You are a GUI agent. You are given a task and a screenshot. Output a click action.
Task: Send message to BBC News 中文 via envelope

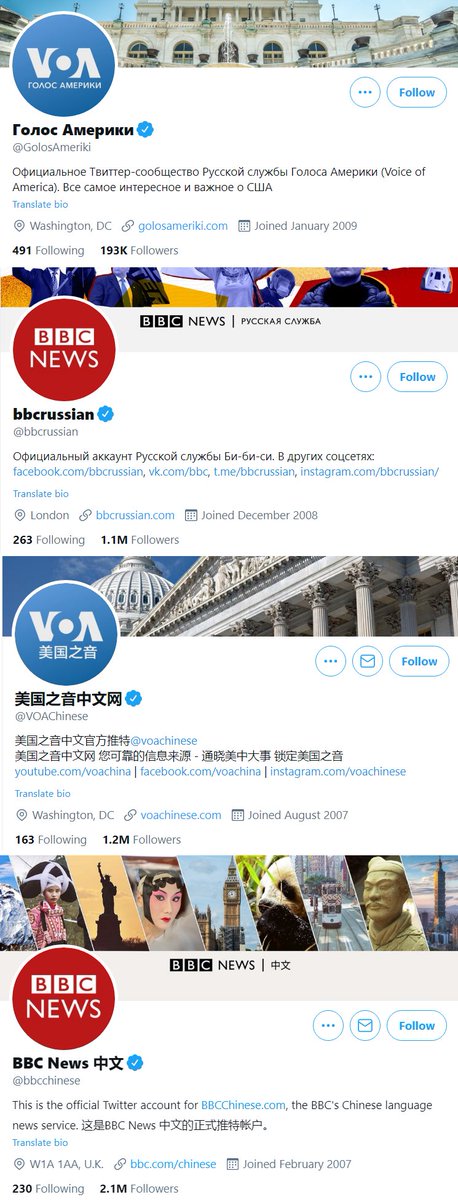(367, 1025)
